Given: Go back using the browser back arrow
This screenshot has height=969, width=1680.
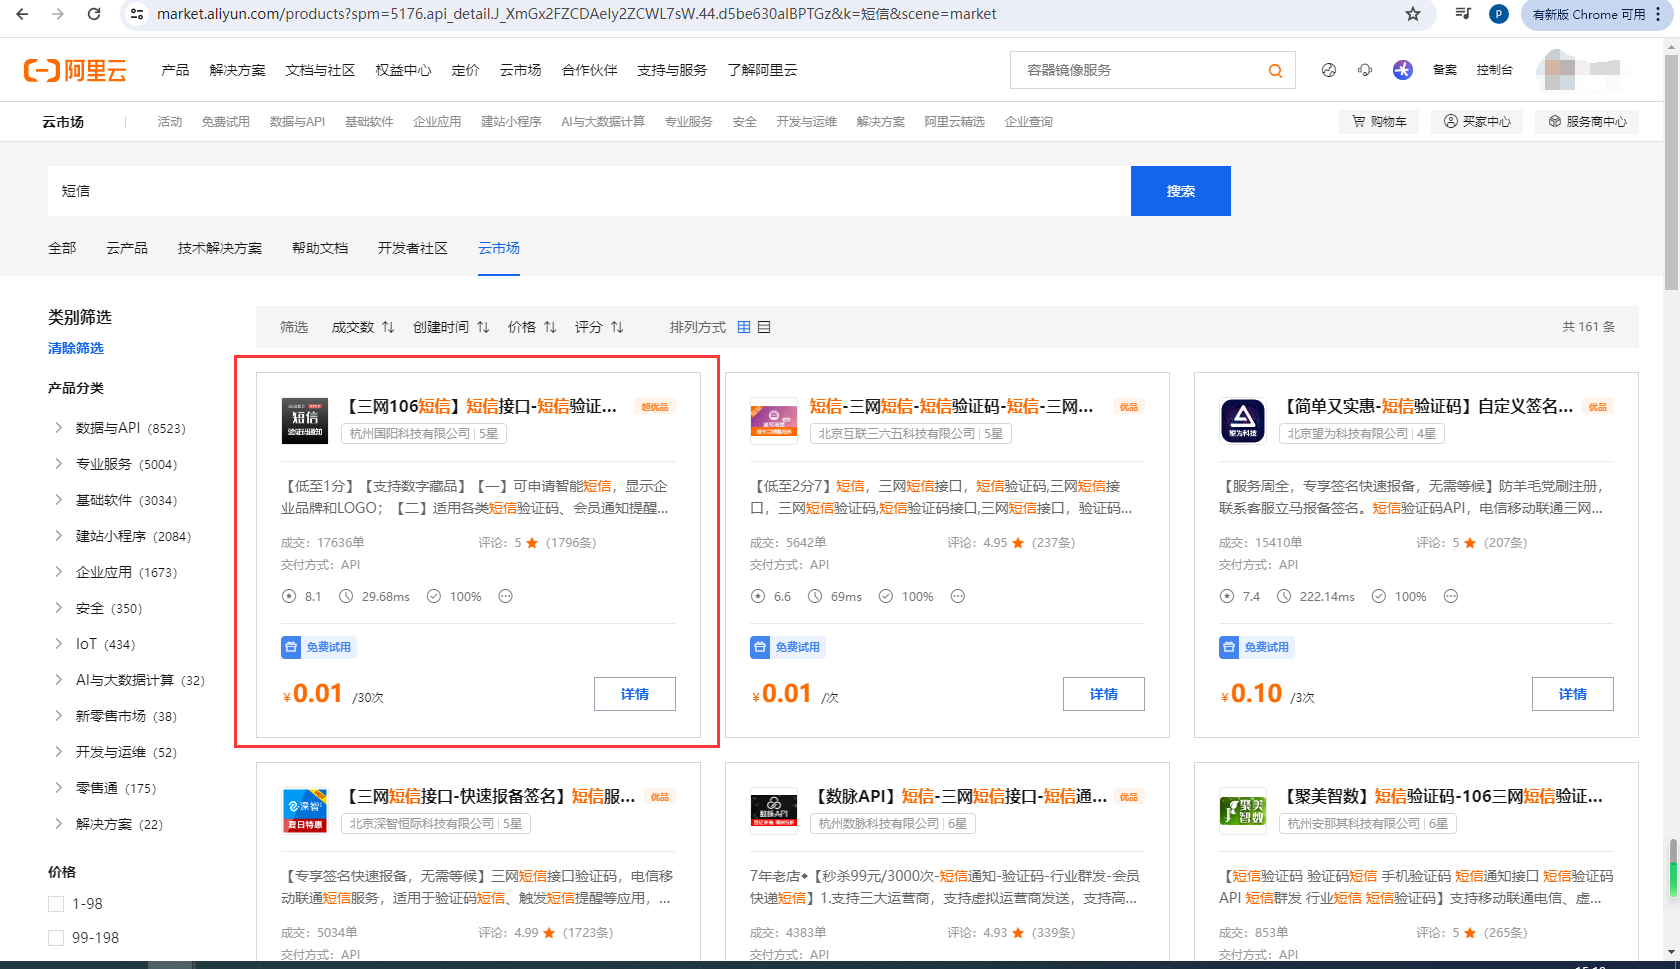Looking at the screenshot, I should click(x=22, y=14).
